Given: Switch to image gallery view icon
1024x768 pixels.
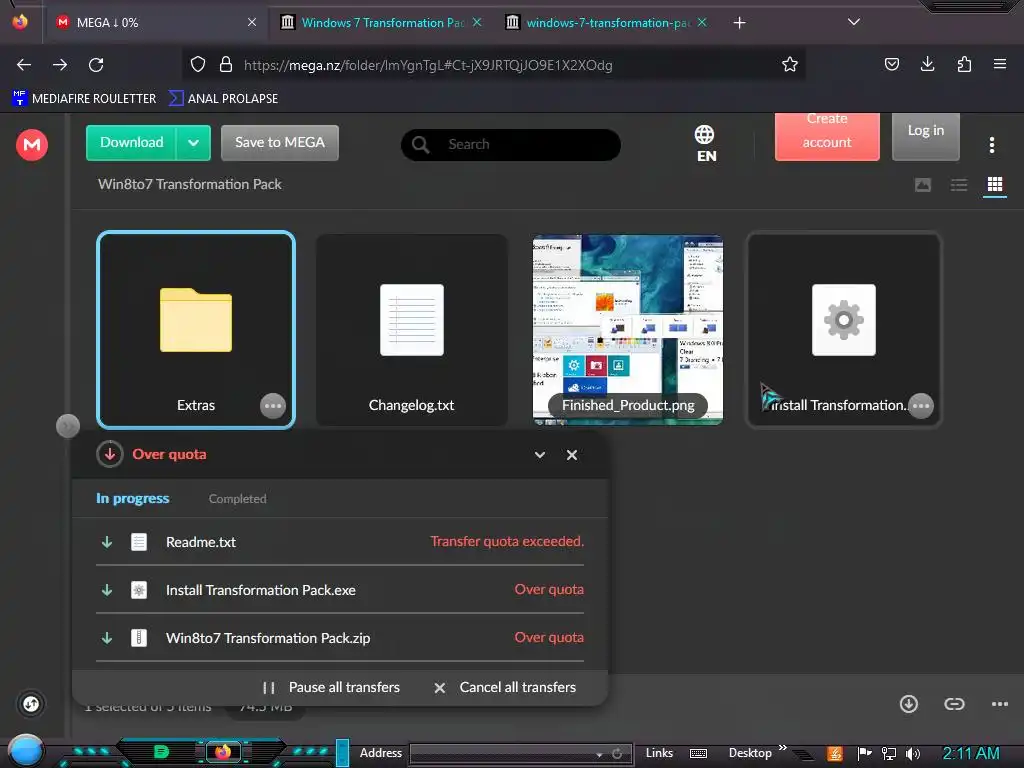Looking at the screenshot, I should point(923,185).
